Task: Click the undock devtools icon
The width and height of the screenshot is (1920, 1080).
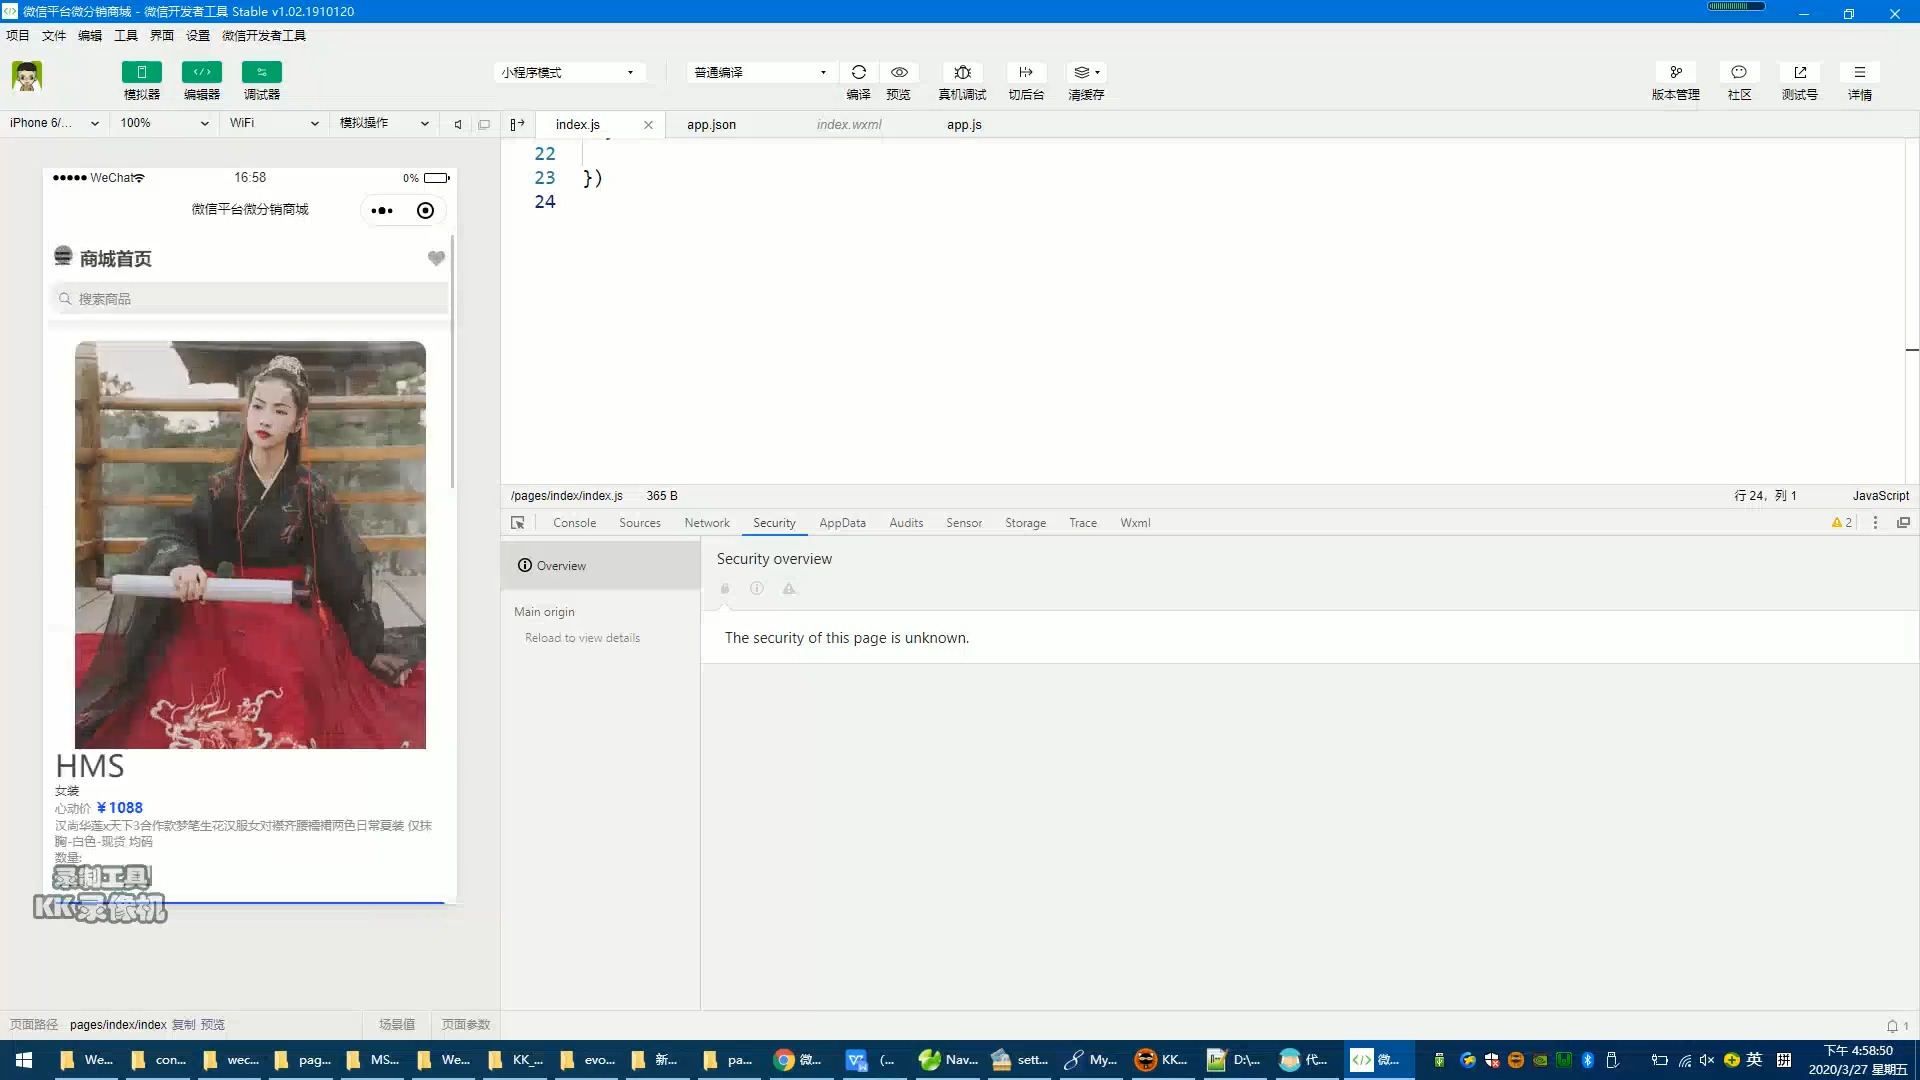Action: pyautogui.click(x=1903, y=522)
